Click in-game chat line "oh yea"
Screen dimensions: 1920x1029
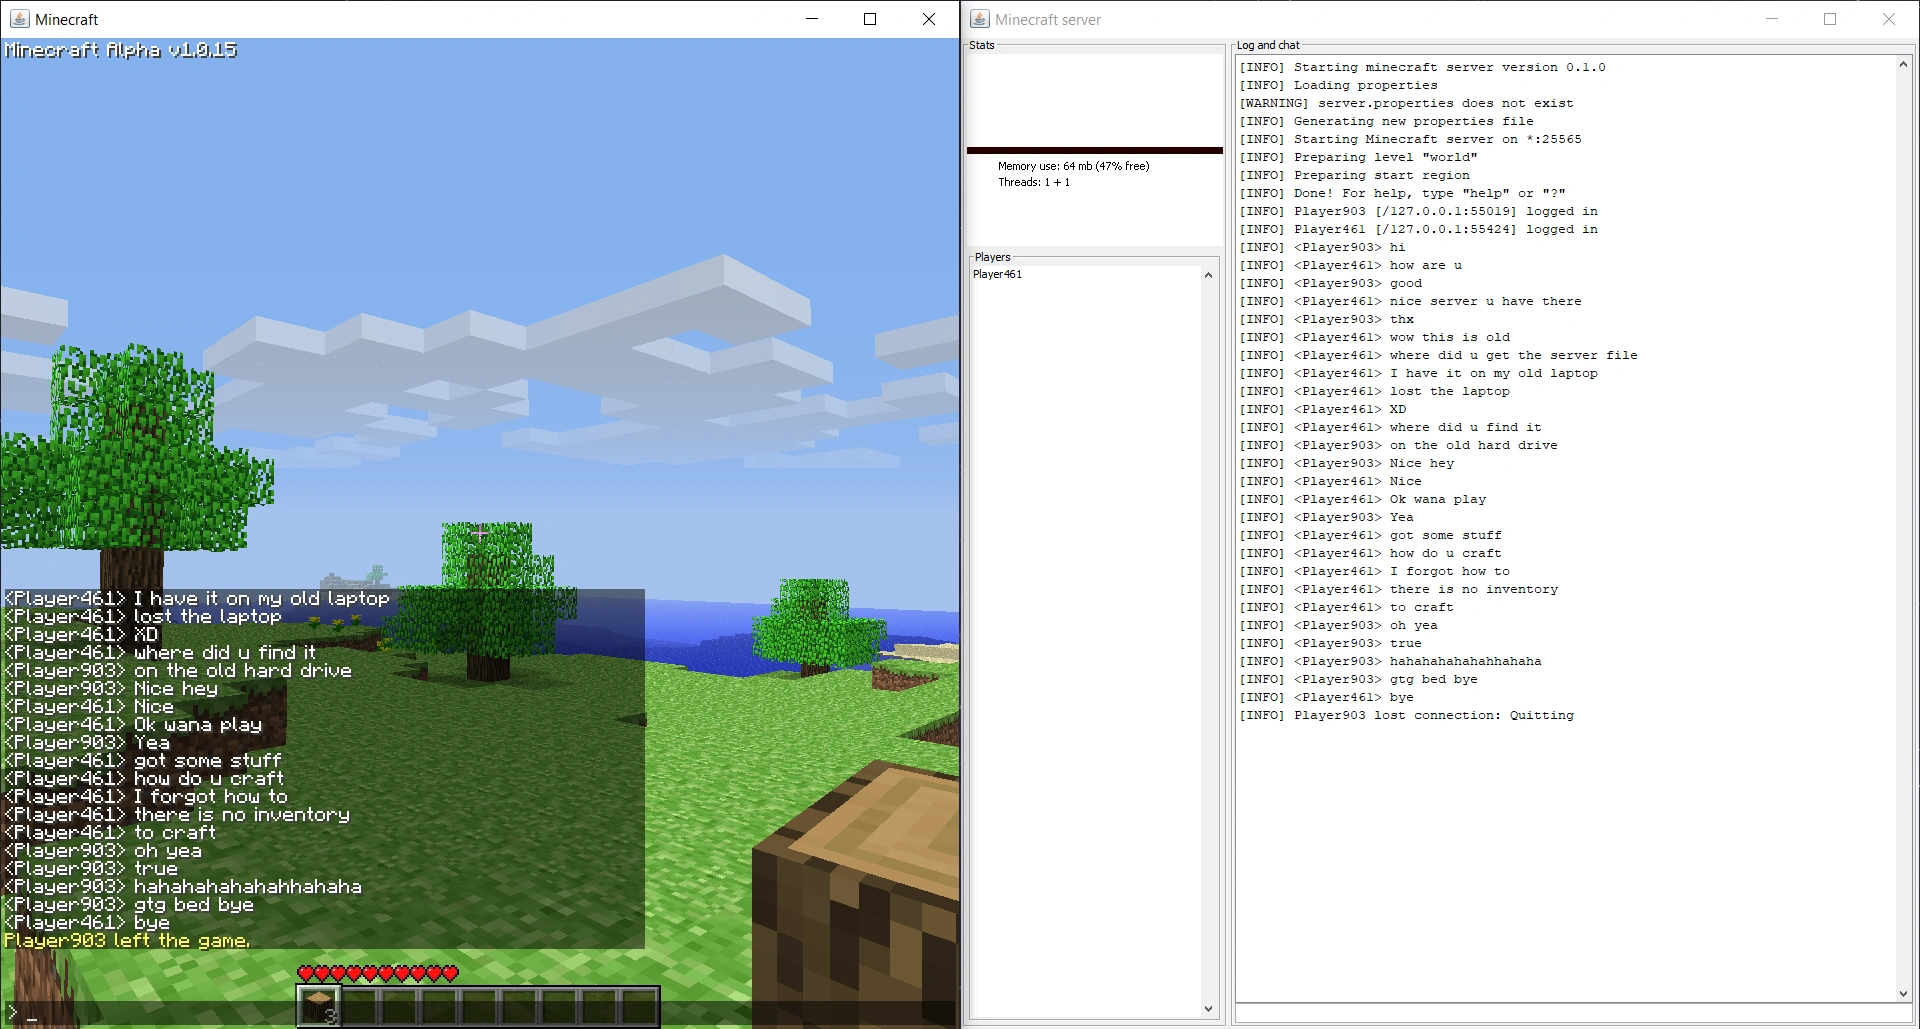pyautogui.click(x=103, y=850)
